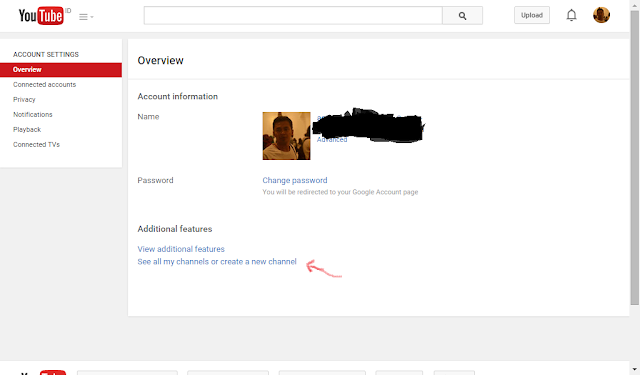Viewport: 640px width, 375px height.
Task: Focus the YouTube search box
Action: click(x=293, y=16)
